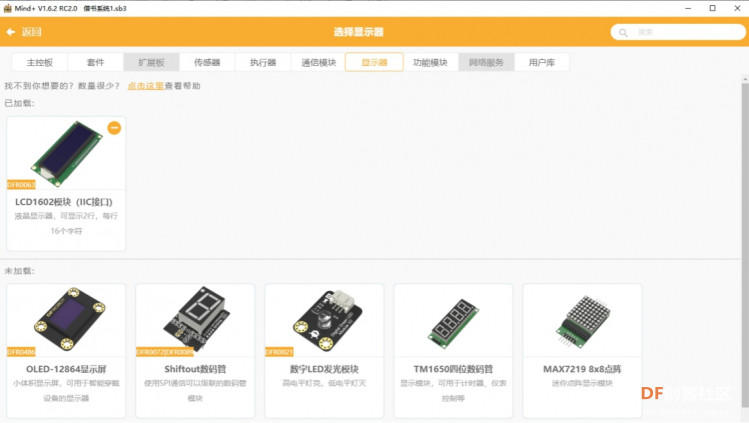Click the MAX7219 description 迷你点阵显示模块

point(582,383)
